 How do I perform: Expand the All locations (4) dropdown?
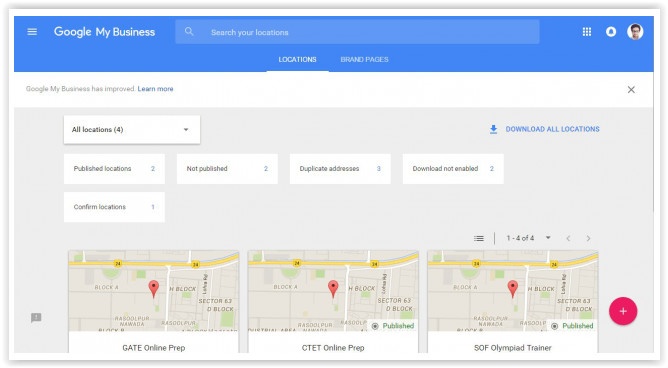132,129
